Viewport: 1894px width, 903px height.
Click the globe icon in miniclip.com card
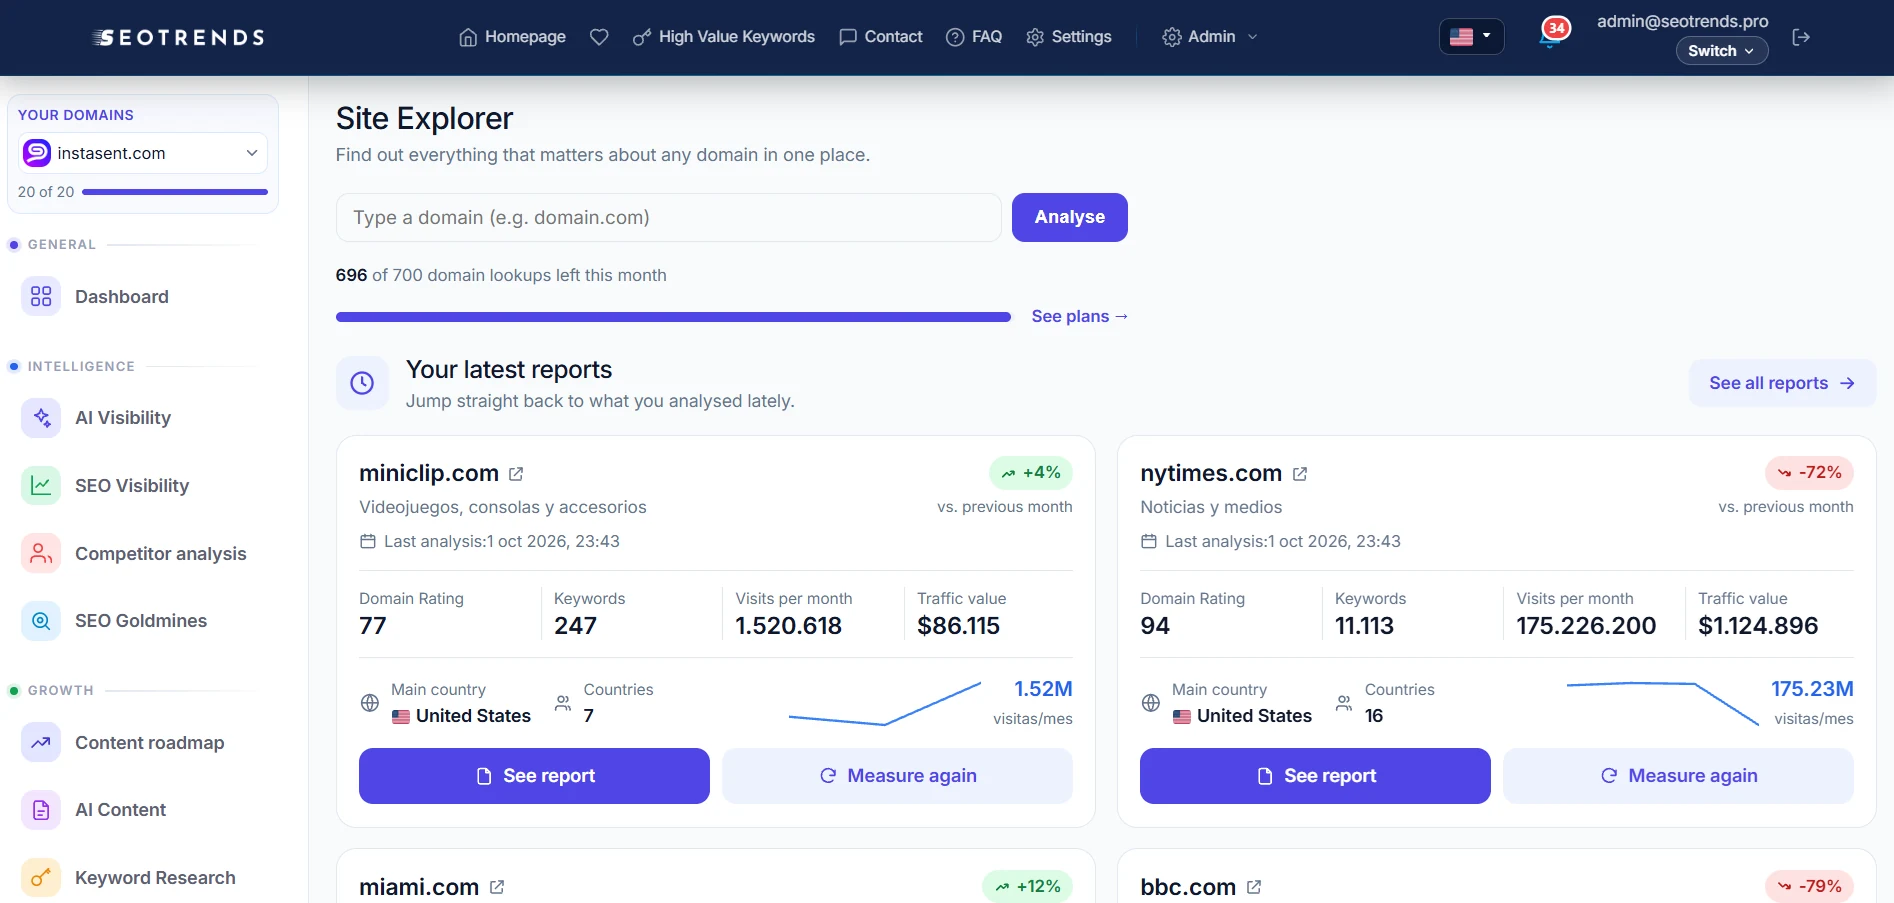pos(370,703)
